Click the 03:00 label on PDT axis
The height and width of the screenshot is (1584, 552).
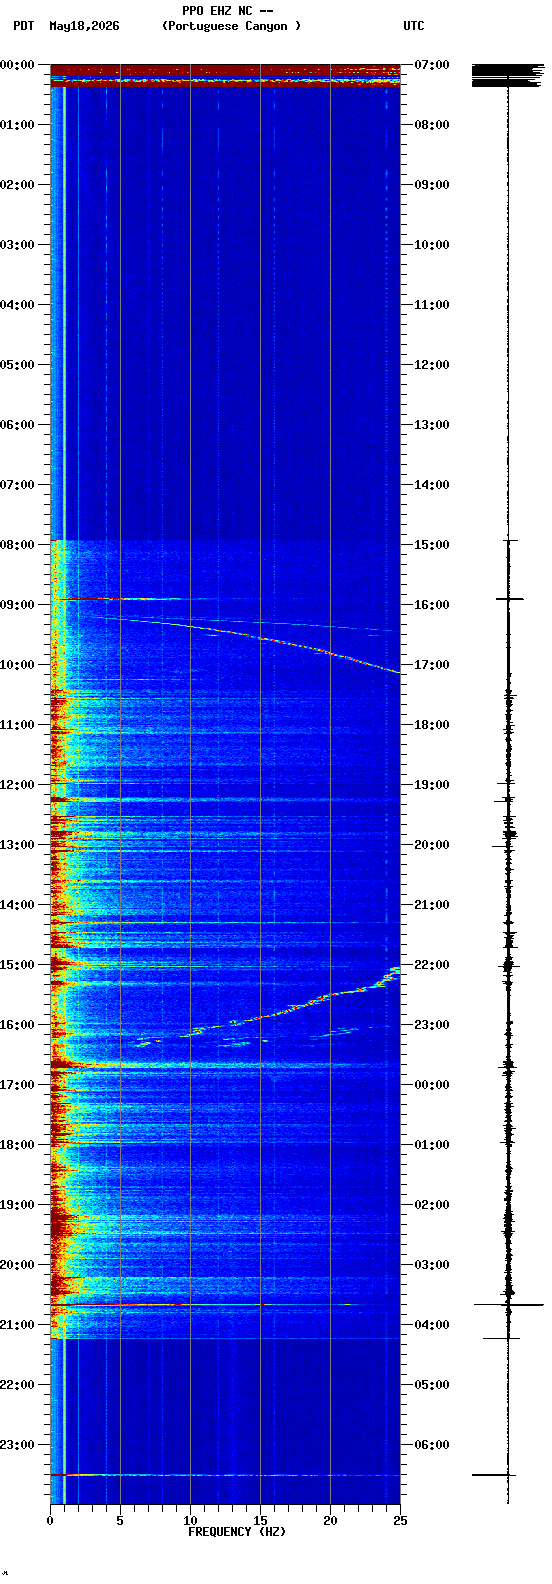pyautogui.click(x=17, y=244)
